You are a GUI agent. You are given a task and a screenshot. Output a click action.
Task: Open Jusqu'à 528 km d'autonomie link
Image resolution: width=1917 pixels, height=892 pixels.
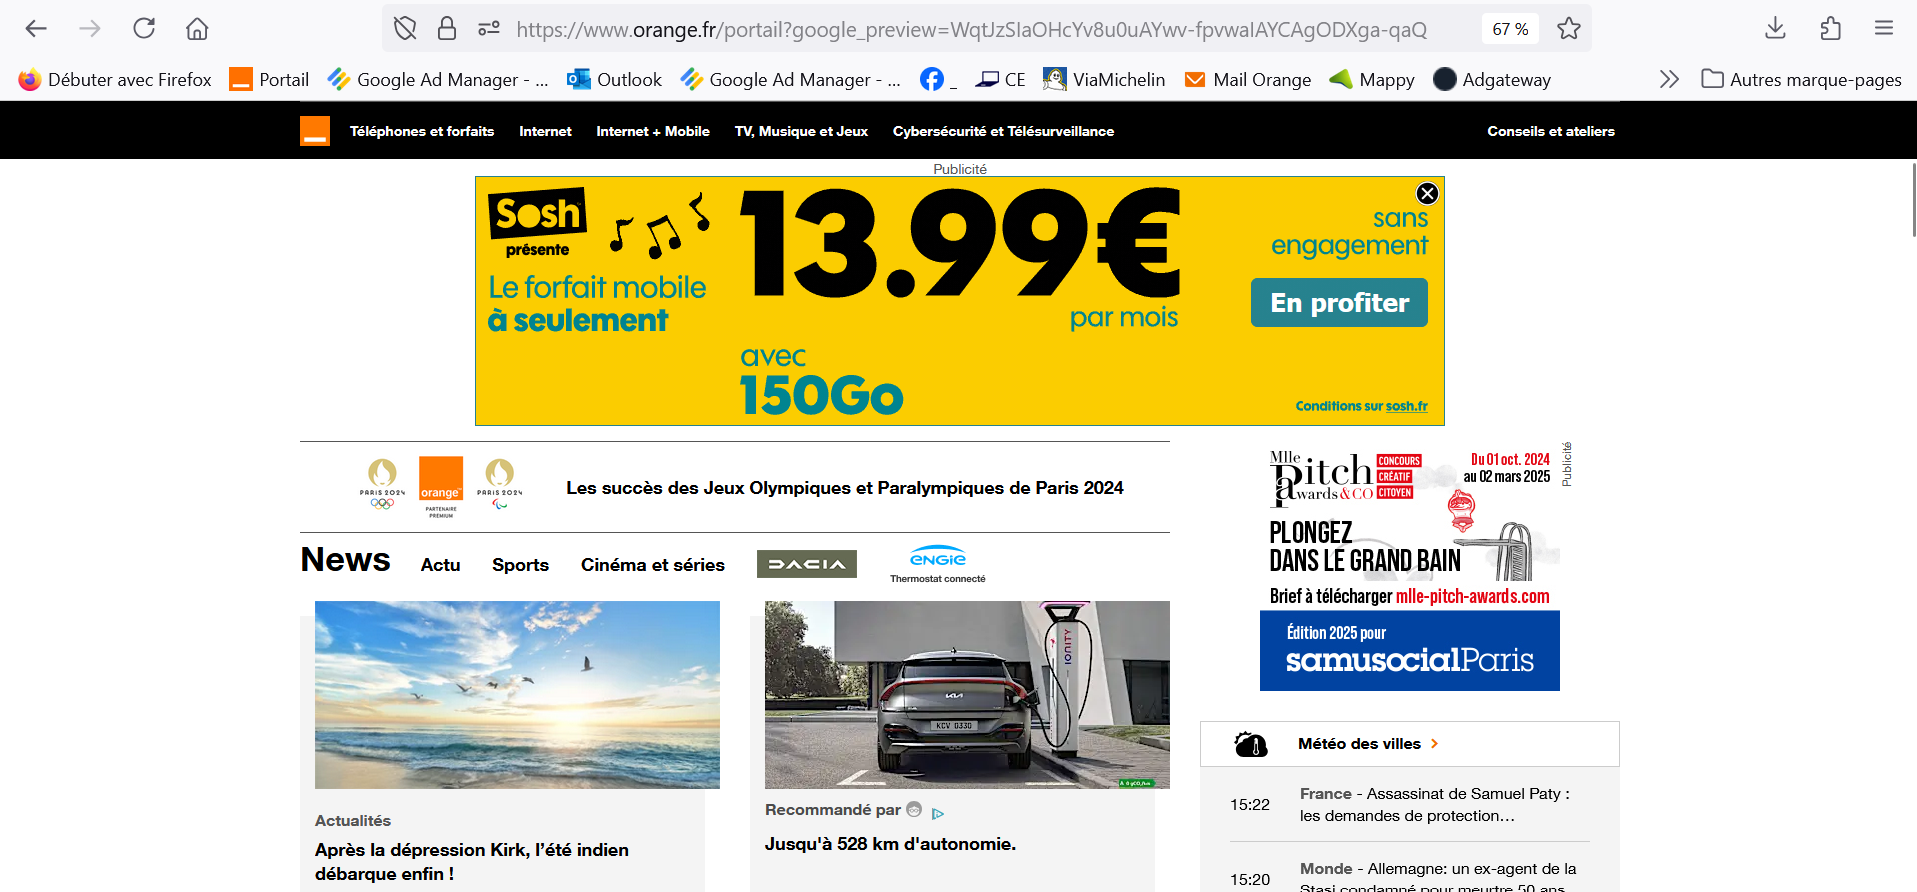[x=890, y=844]
